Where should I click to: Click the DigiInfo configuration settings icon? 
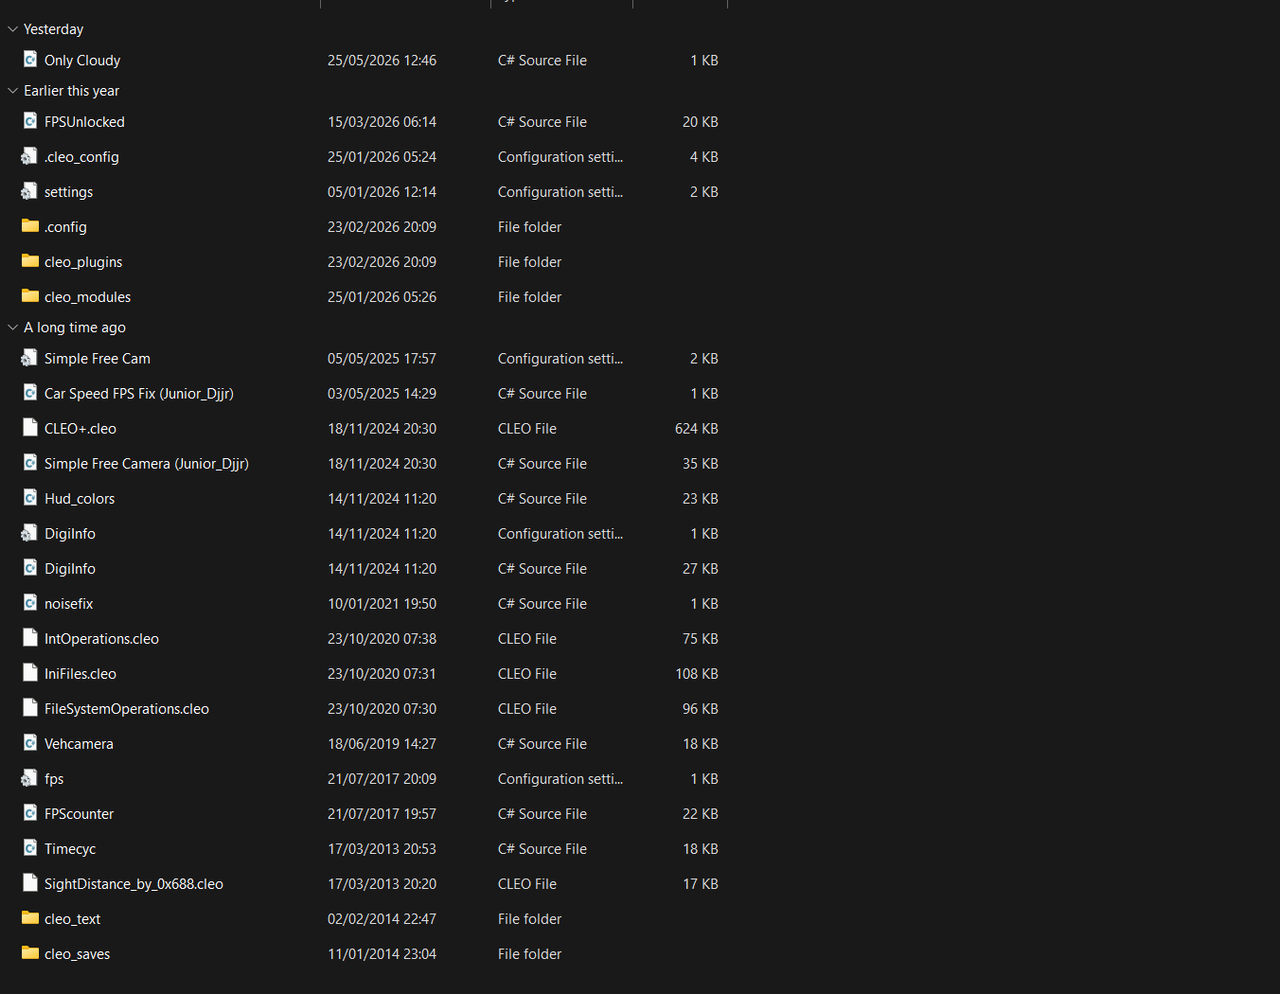click(30, 533)
